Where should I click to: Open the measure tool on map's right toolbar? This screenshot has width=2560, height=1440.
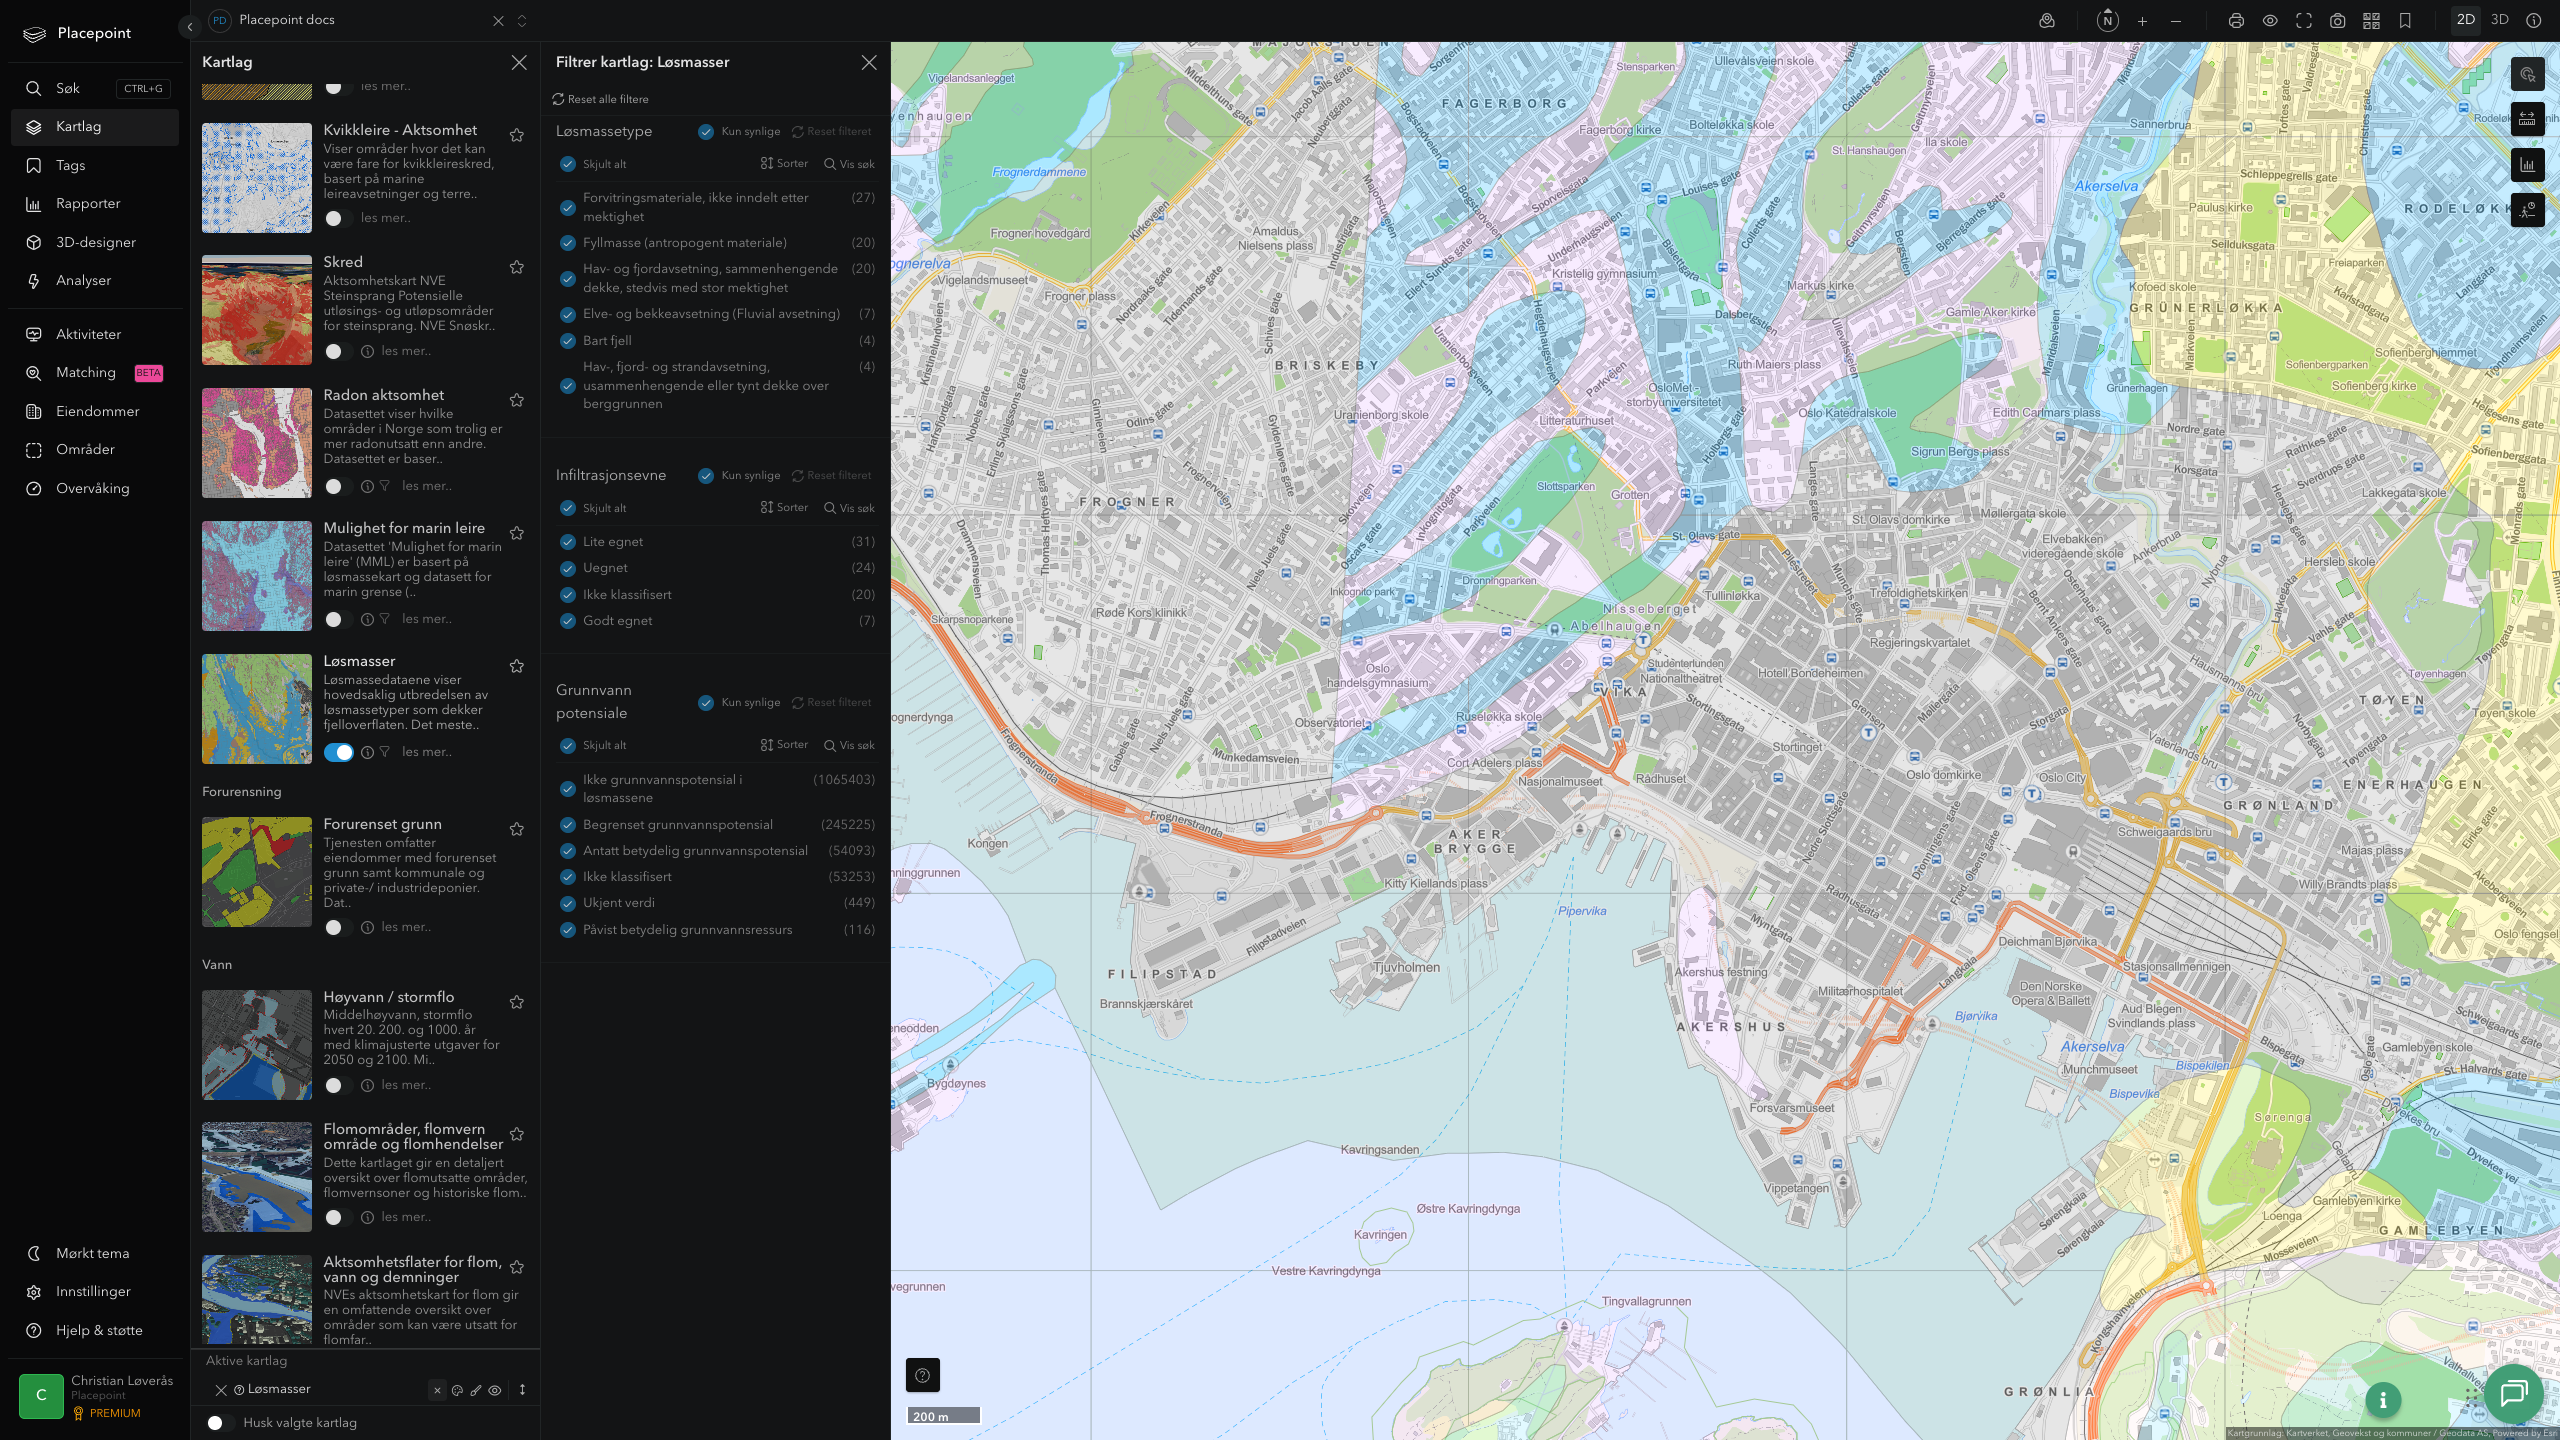pos(2527,119)
